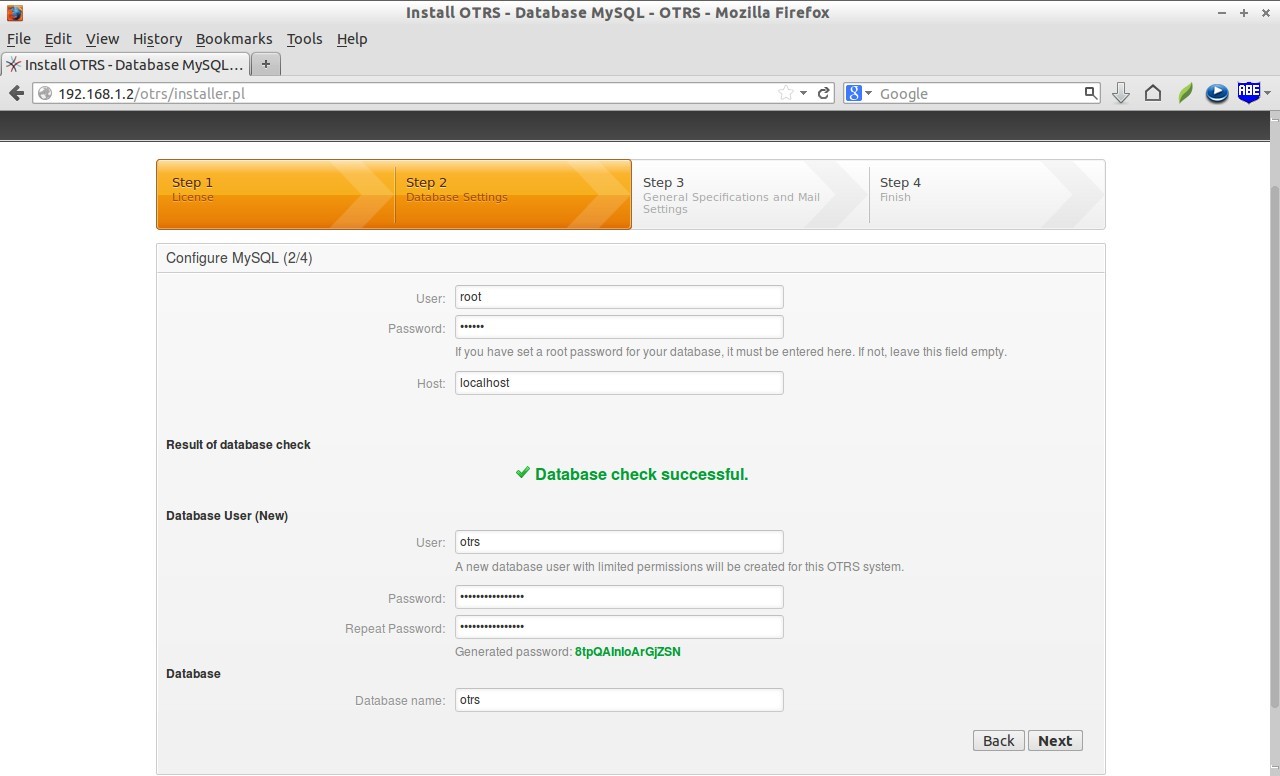This screenshot has height=776, width=1280.
Task: Click Step 2 Database Settings
Action: pos(513,194)
